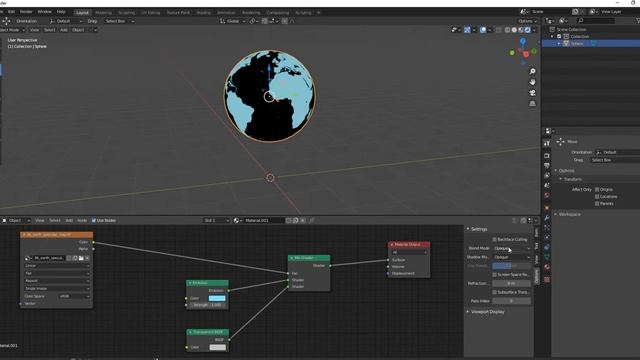
Task: Click open image folder icon in texture node
Action: click(x=81, y=258)
